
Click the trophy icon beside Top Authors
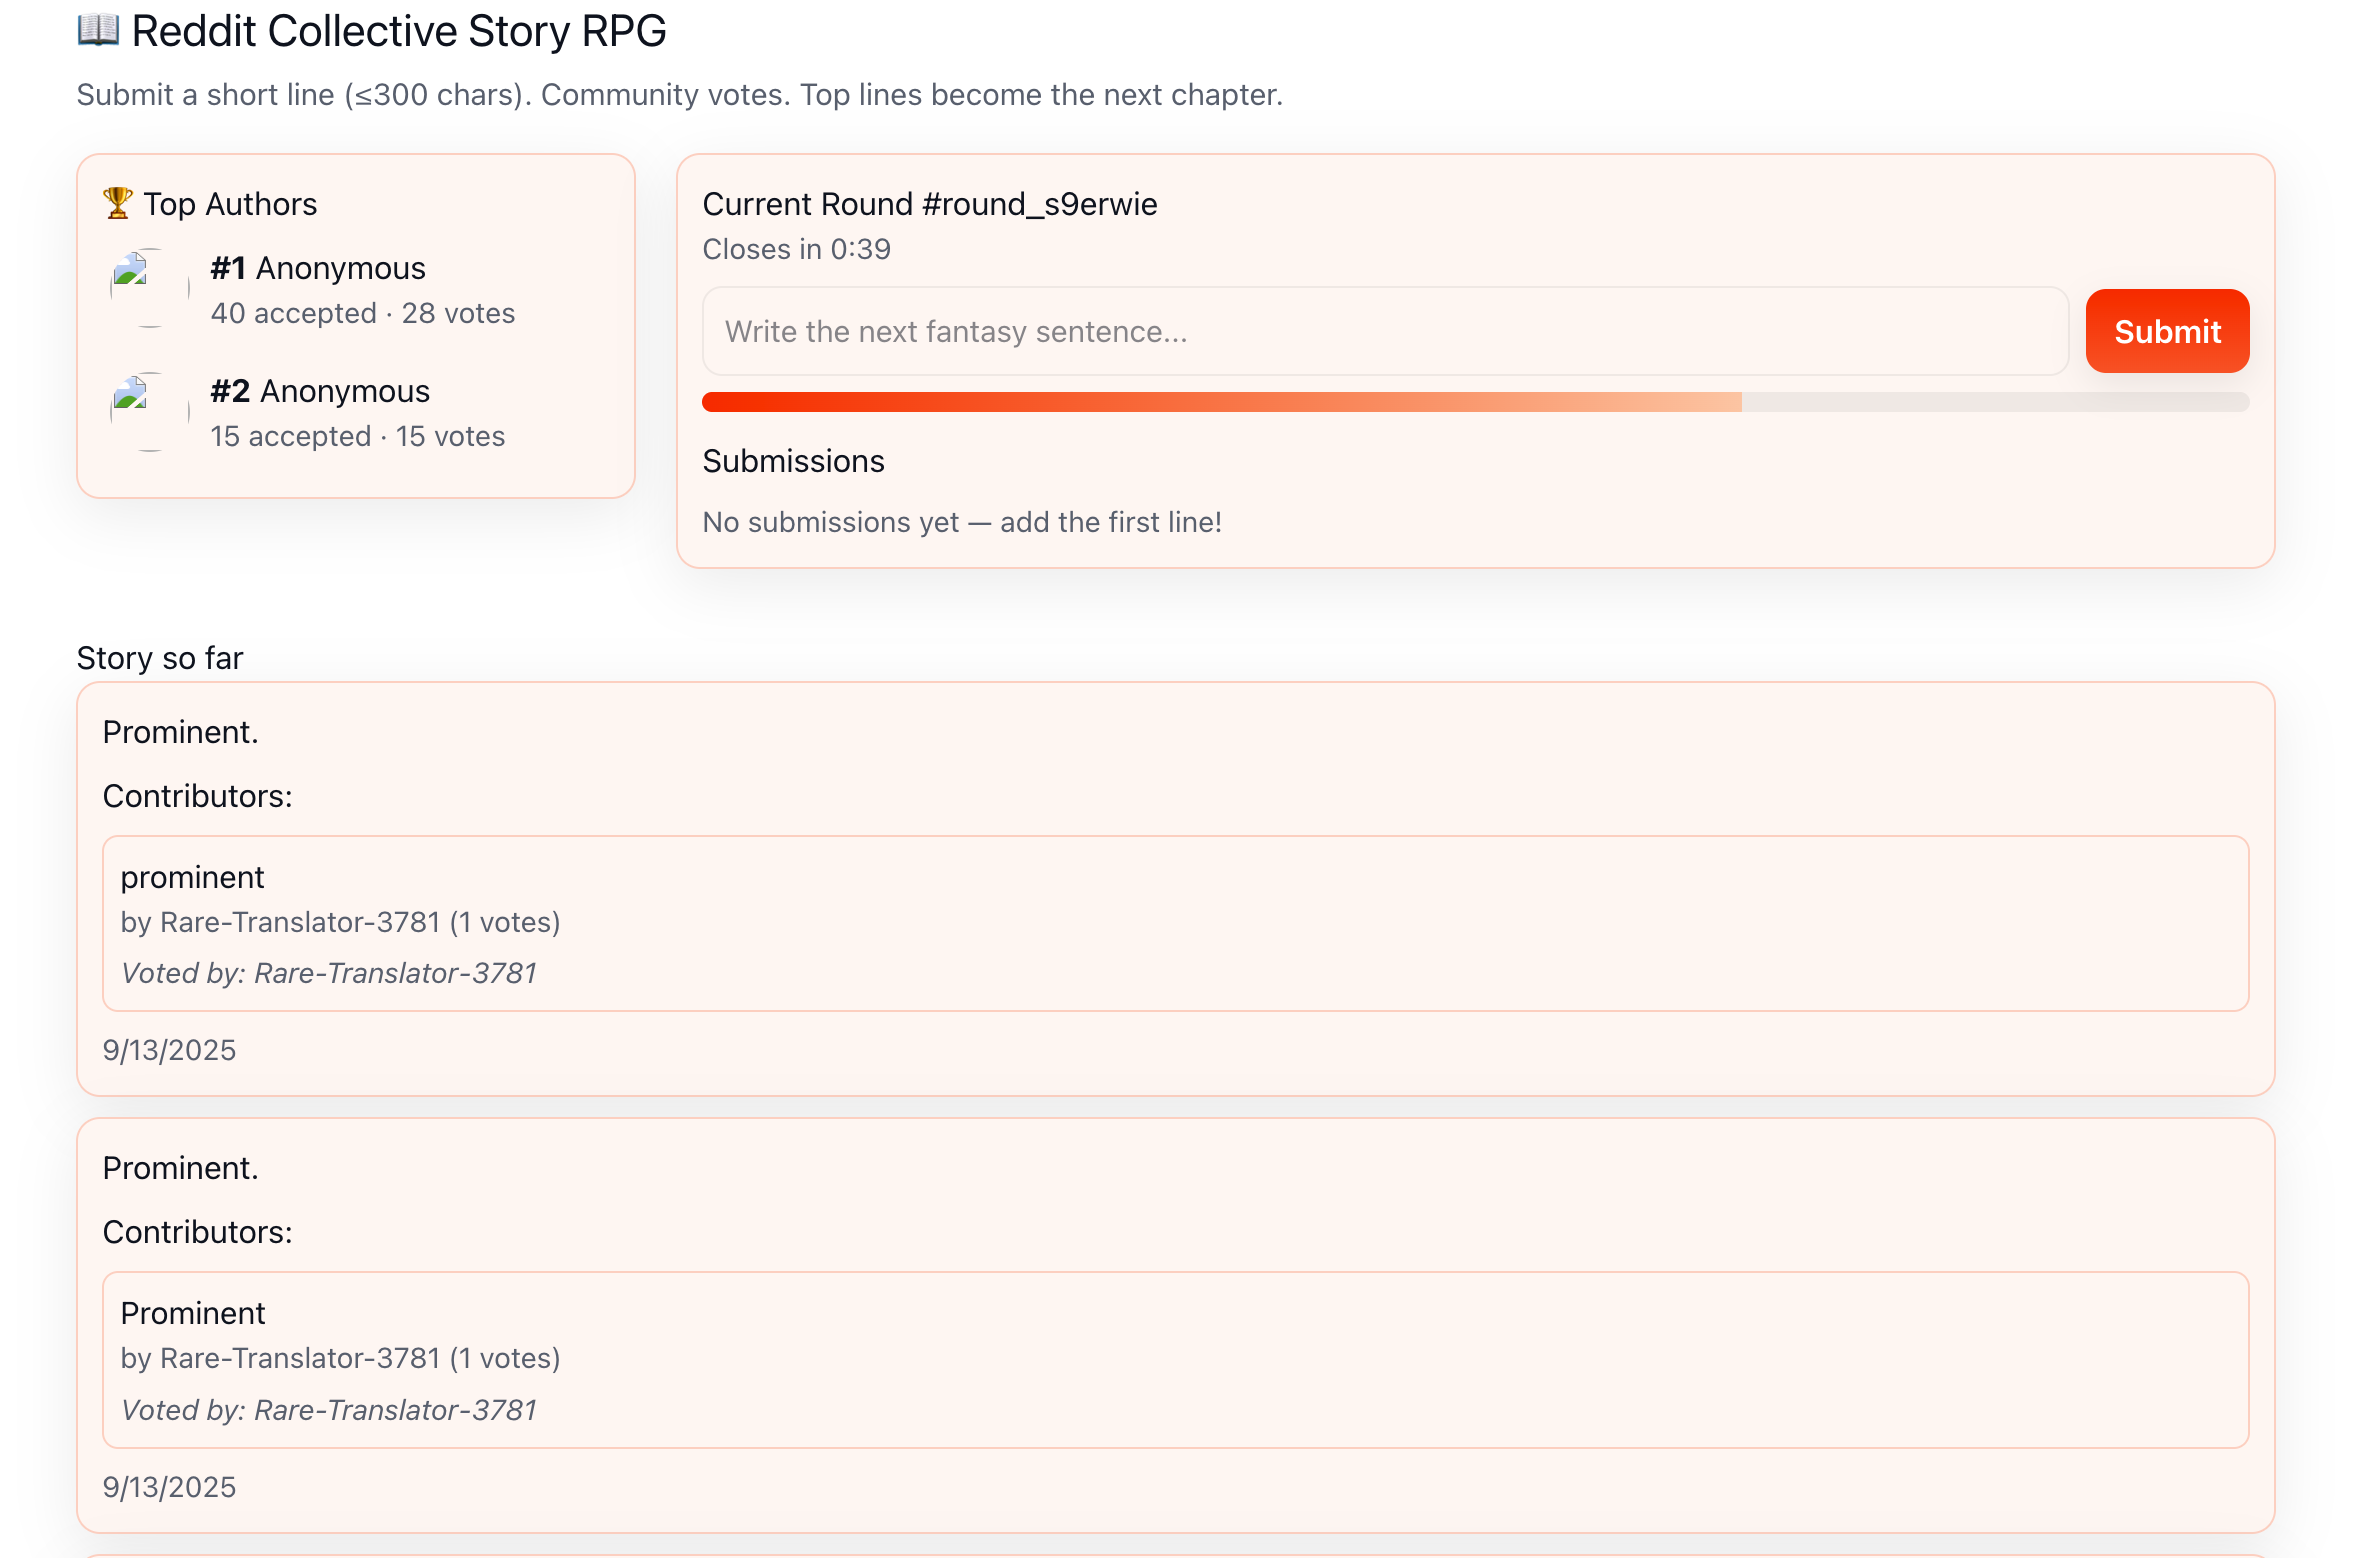coord(117,203)
